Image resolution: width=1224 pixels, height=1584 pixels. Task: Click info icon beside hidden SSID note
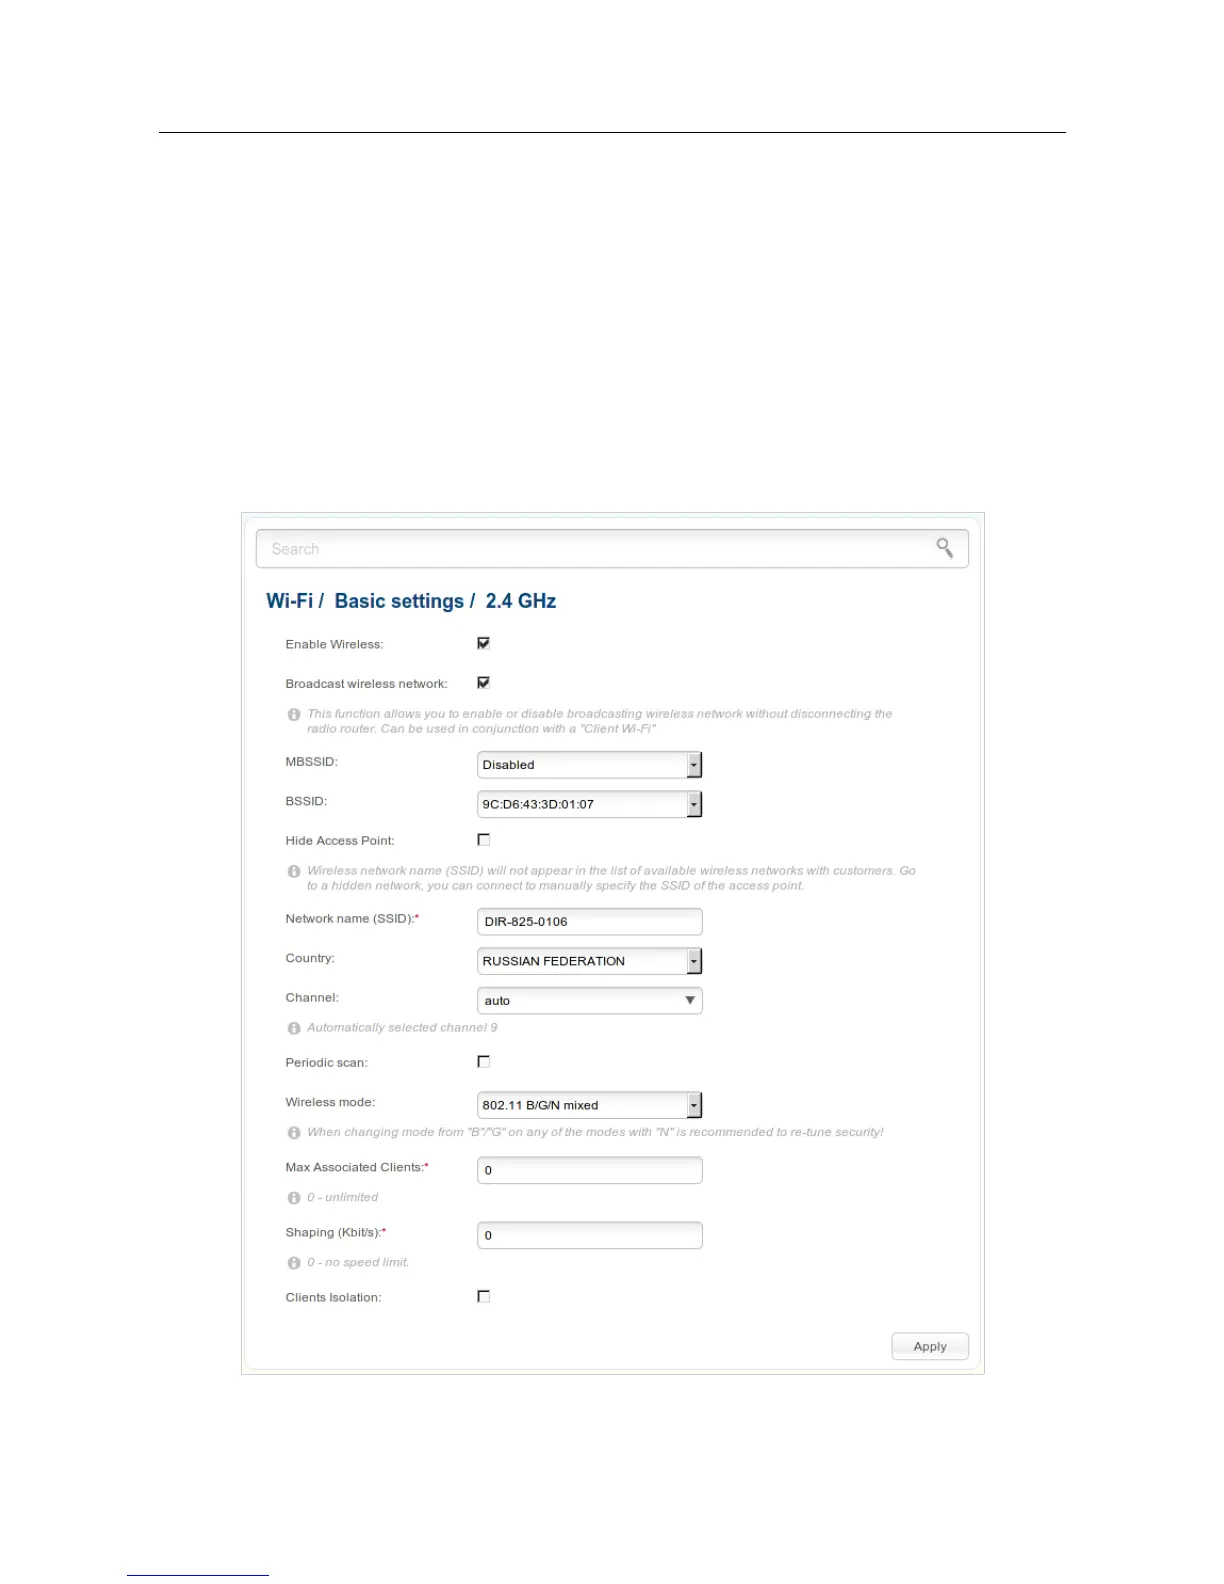pyautogui.click(x=294, y=871)
